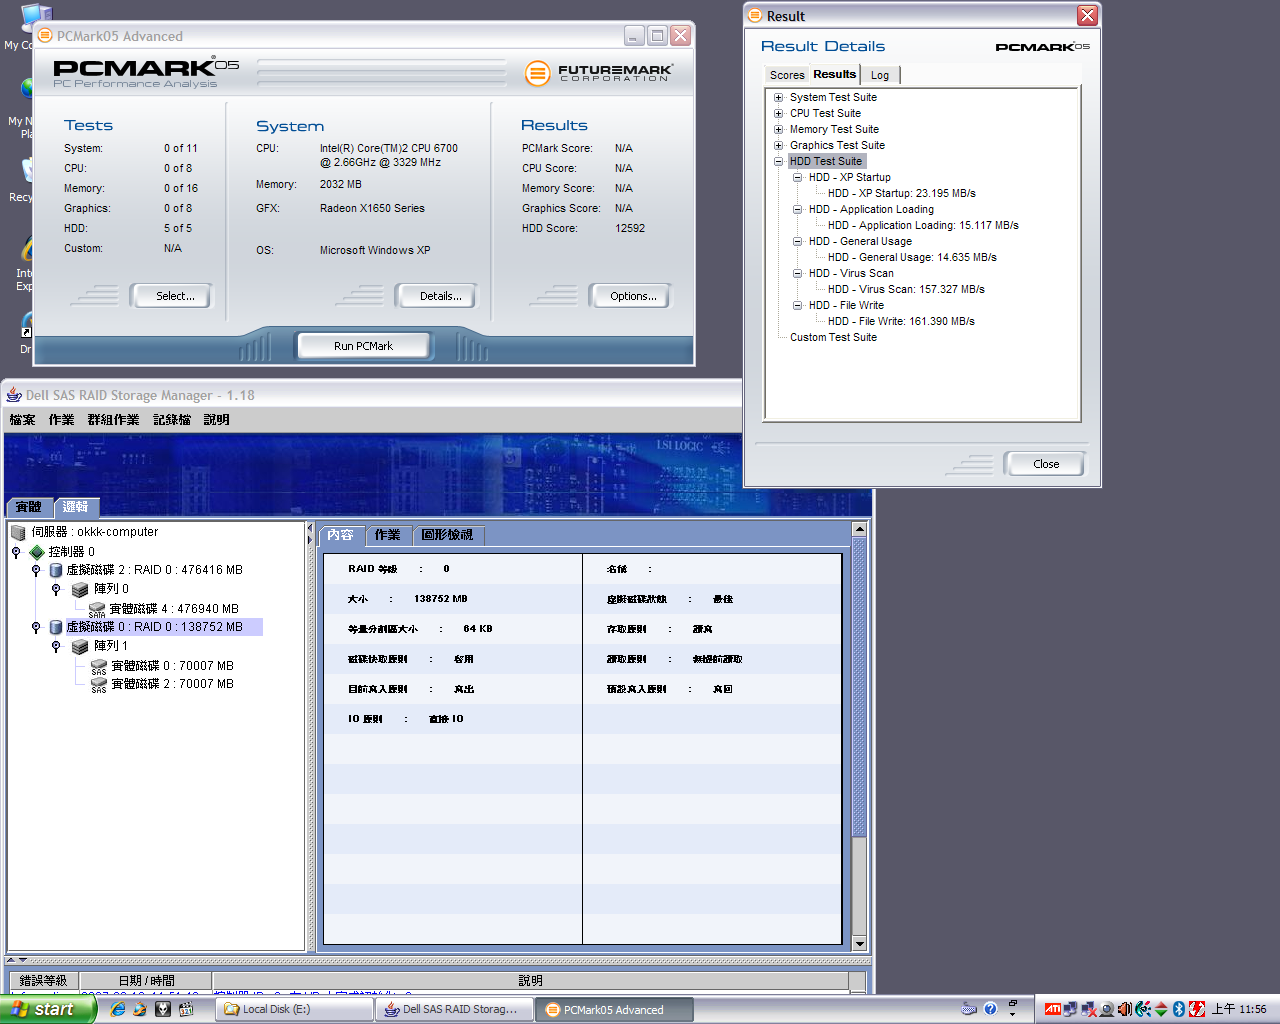1280x1024 pixels.
Task: Collapse virtual disk 0 (虛擬磁碟 0) node toggle
Action: [36, 628]
